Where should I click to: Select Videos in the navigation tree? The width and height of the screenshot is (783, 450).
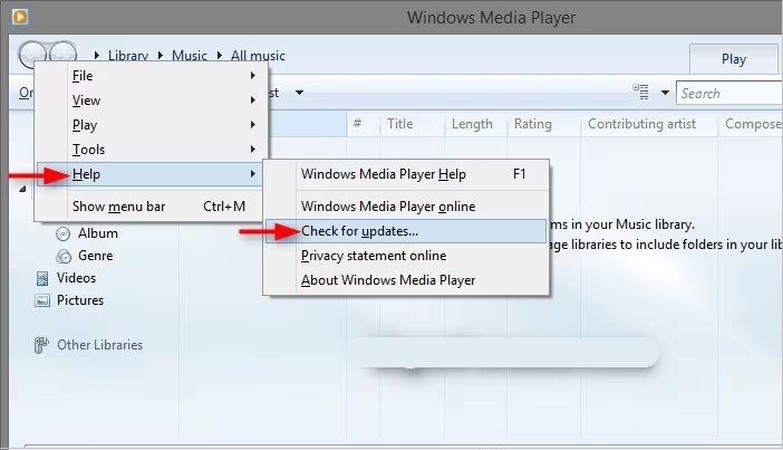[x=76, y=278]
